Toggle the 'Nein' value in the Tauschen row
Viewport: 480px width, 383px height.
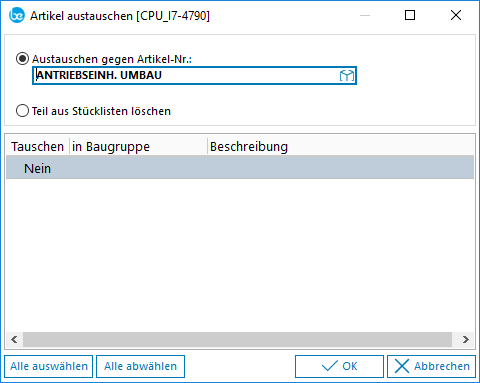[x=37, y=169]
